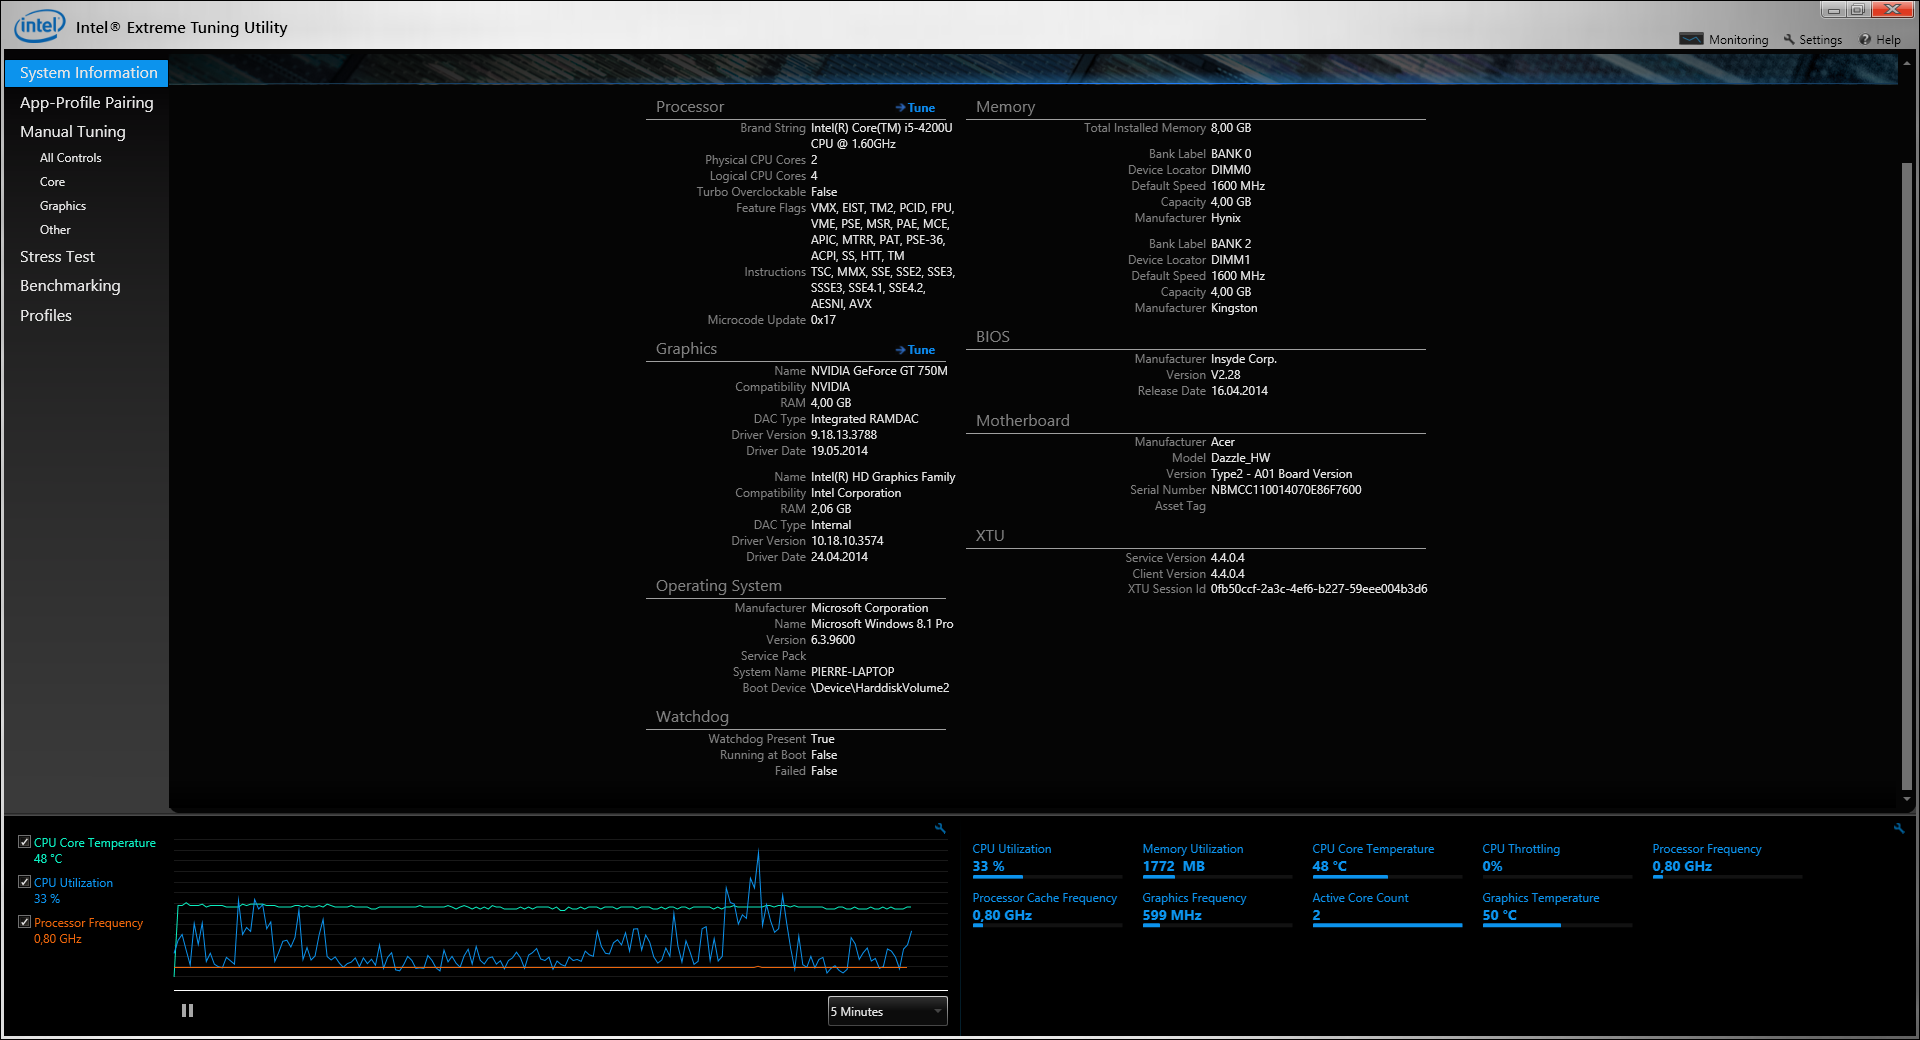The image size is (1920, 1040).
Task: Click the Hynix manufacturer value
Action: pos(1225,218)
